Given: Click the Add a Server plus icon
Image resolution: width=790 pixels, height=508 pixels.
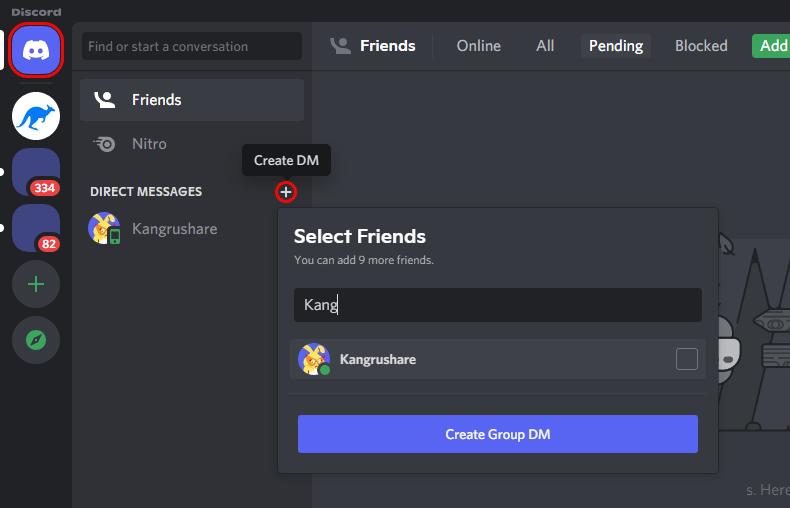Looking at the screenshot, I should click(36, 284).
